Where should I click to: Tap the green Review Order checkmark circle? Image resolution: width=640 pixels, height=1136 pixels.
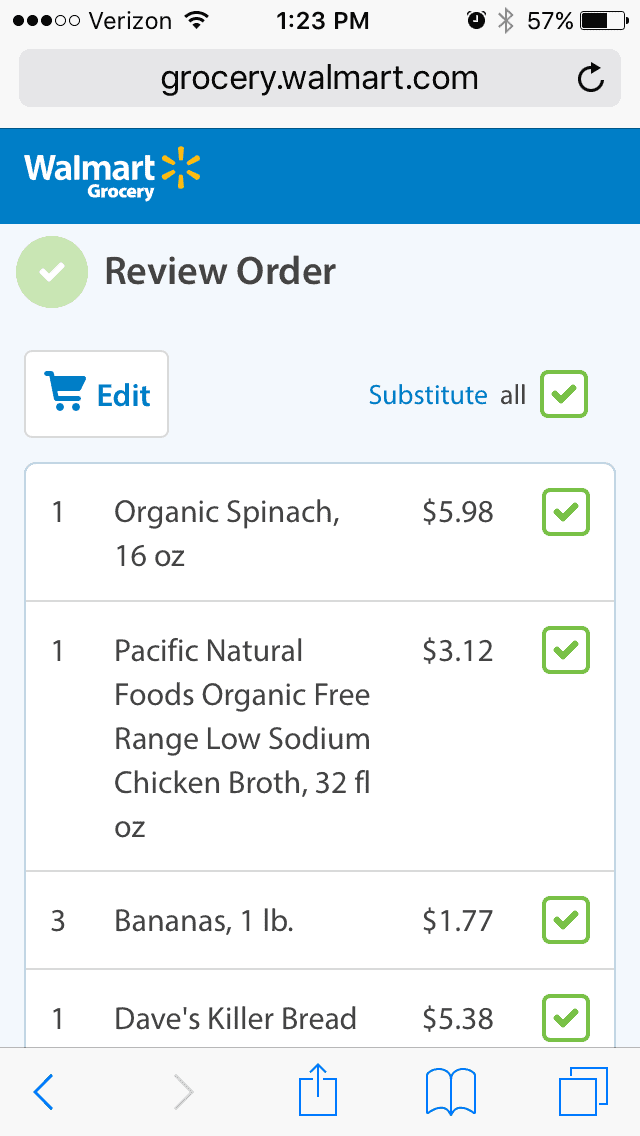pyautogui.click(x=52, y=272)
